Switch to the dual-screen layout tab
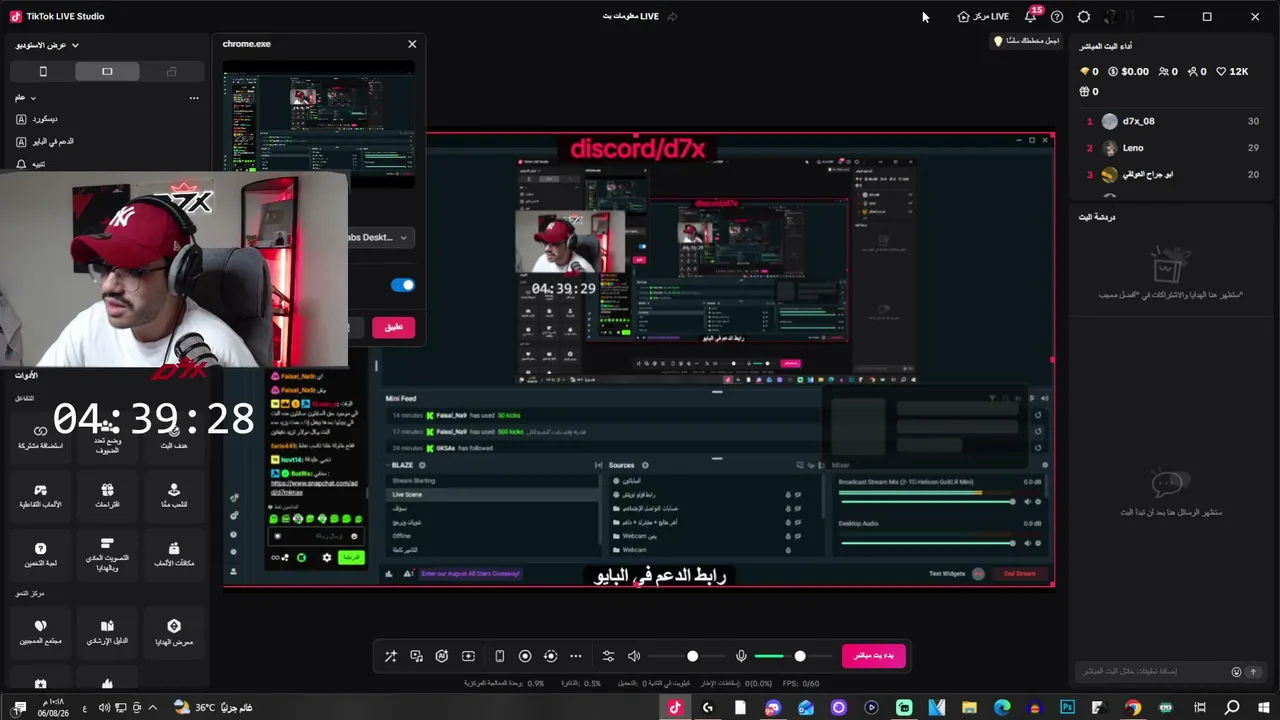This screenshot has height=720, width=1280. 171,72
